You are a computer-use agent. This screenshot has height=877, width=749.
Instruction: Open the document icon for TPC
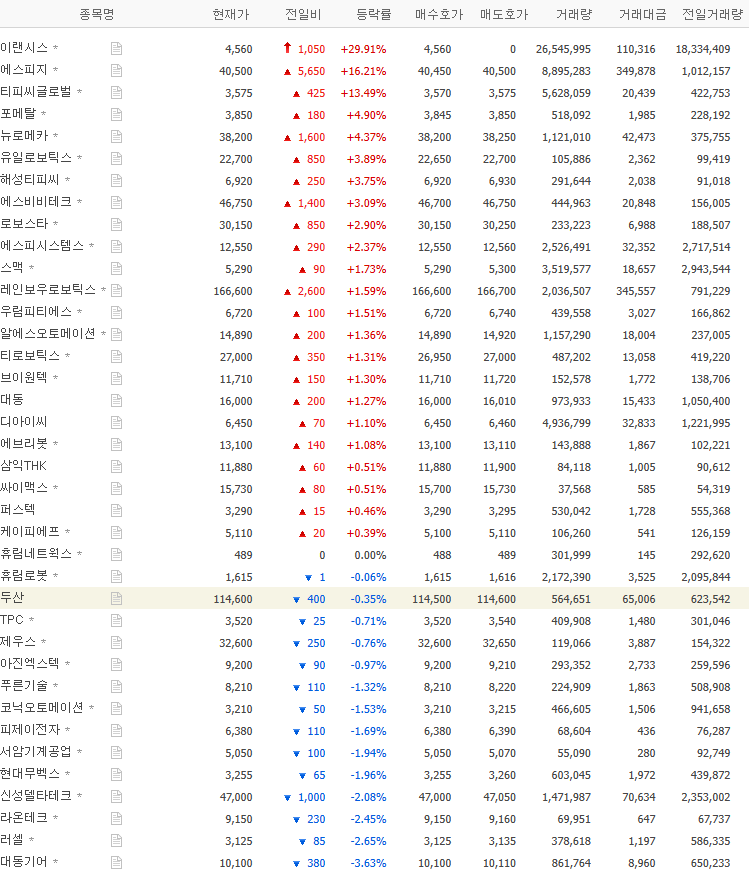[x=116, y=620]
